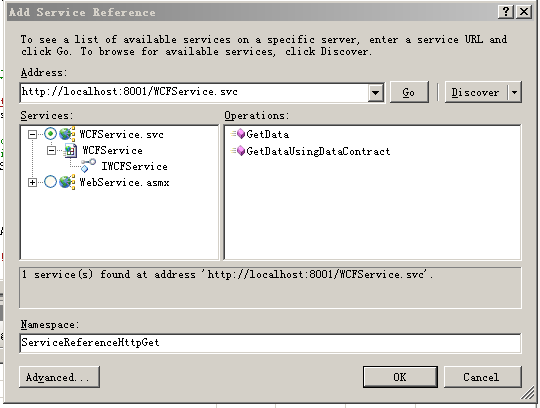This screenshot has width=540, height=408.
Task: Select the WebService.asmx radio button
Action: 50,182
